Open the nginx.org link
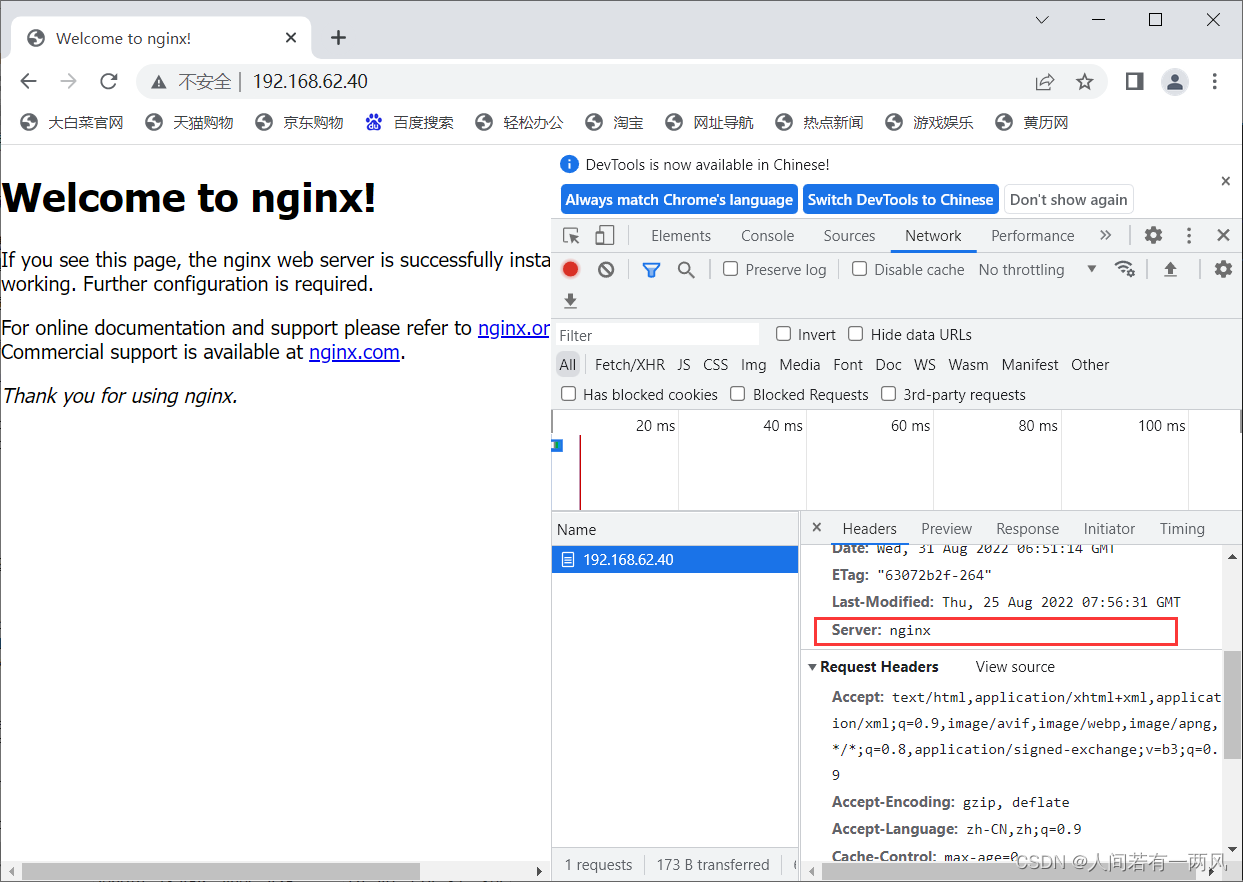 514,328
